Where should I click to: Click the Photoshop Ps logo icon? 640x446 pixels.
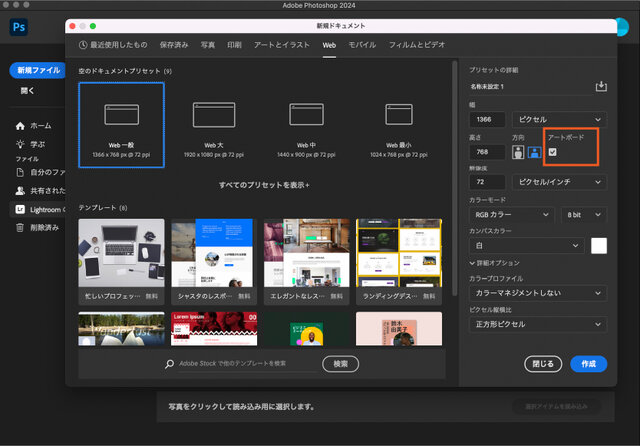click(19, 27)
